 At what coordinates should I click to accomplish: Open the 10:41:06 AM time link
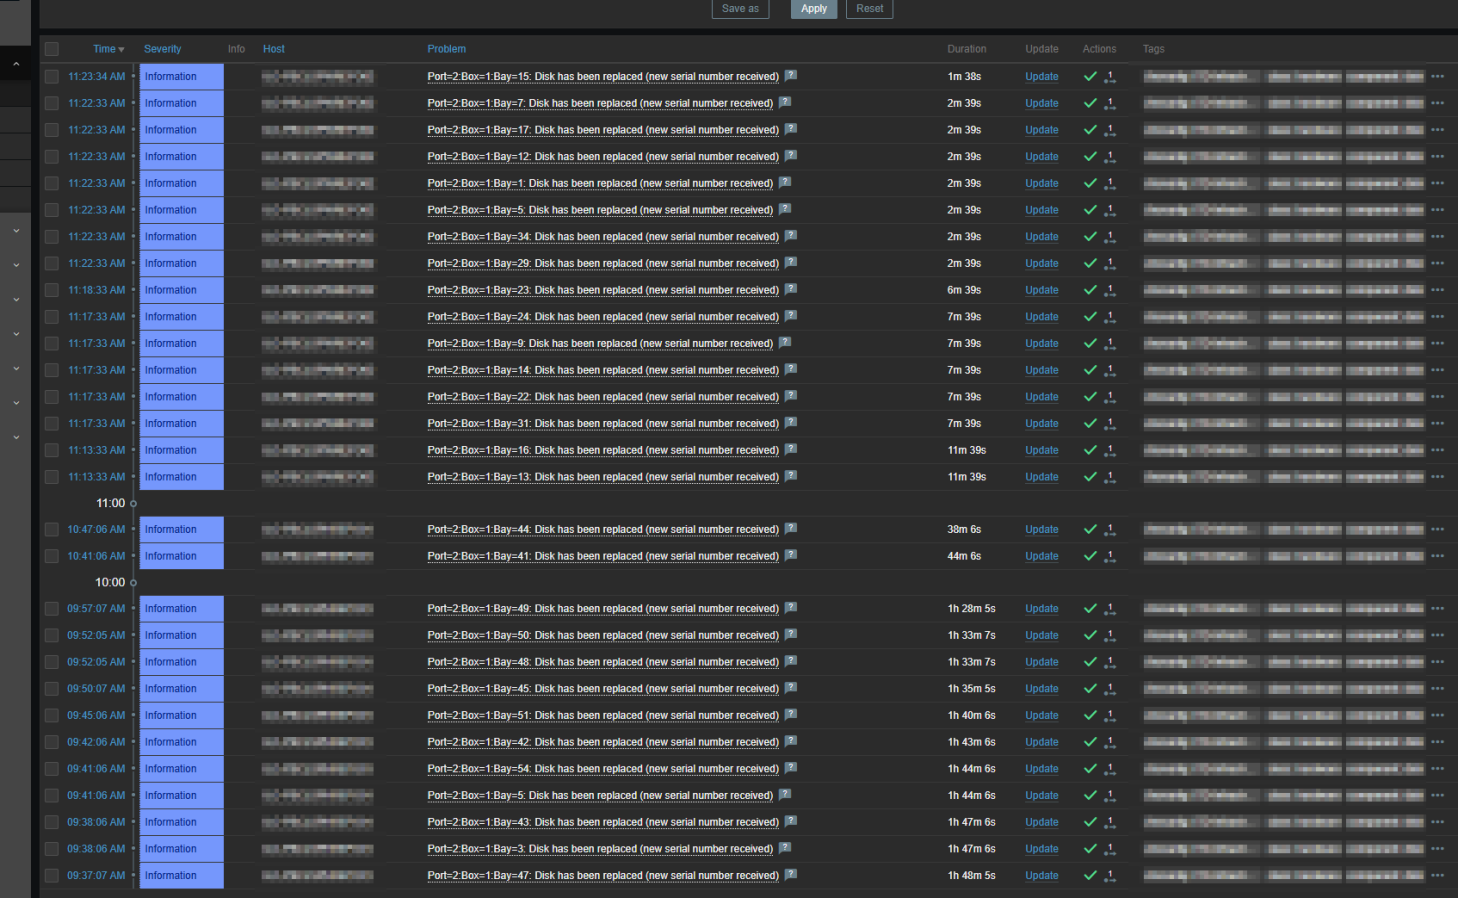97,556
